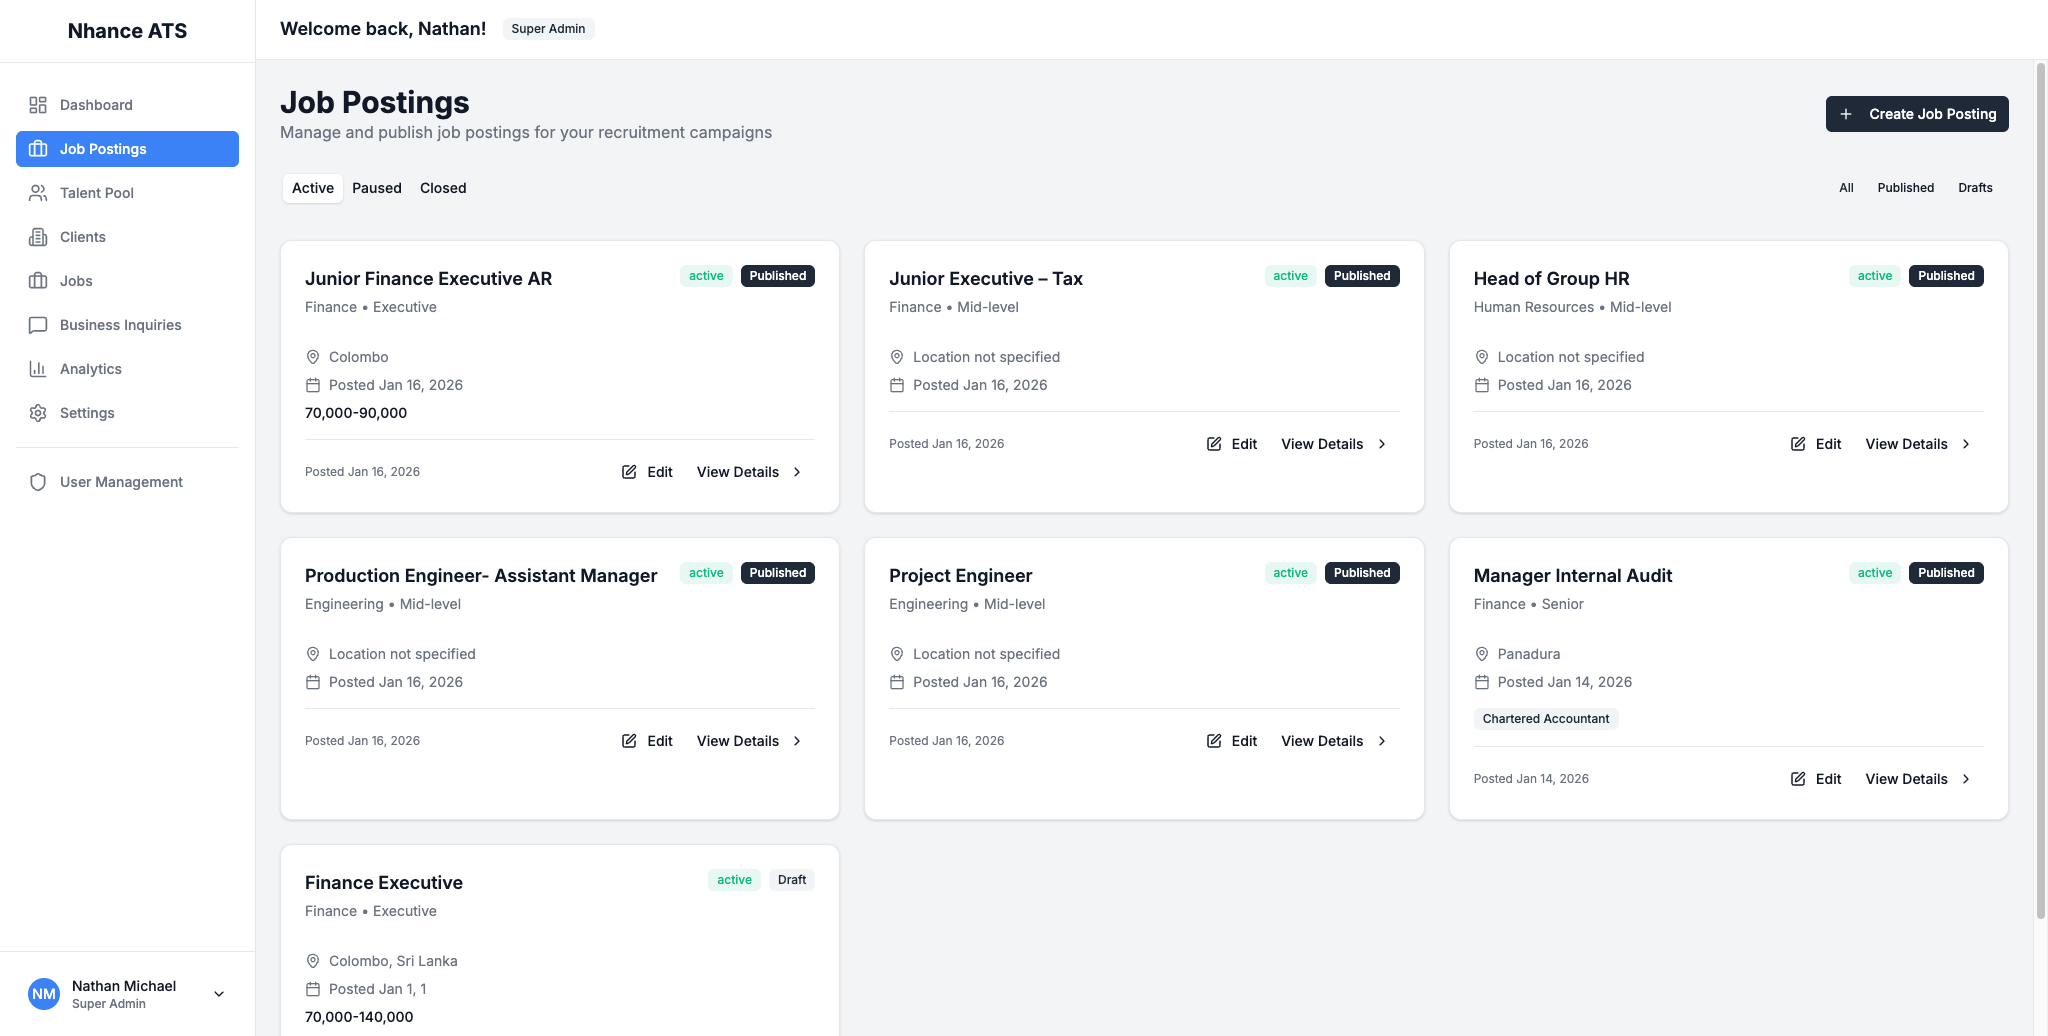This screenshot has height=1036, width=2048.
Task: Open the Dashboard grid icon in sidebar
Action: (x=38, y=105)
